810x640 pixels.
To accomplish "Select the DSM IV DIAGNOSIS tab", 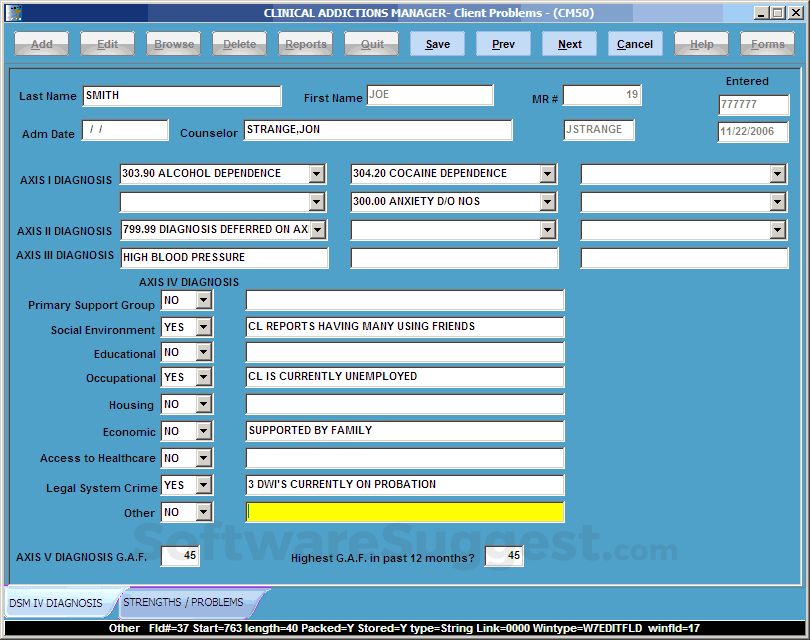I will (x=58, y=603).
